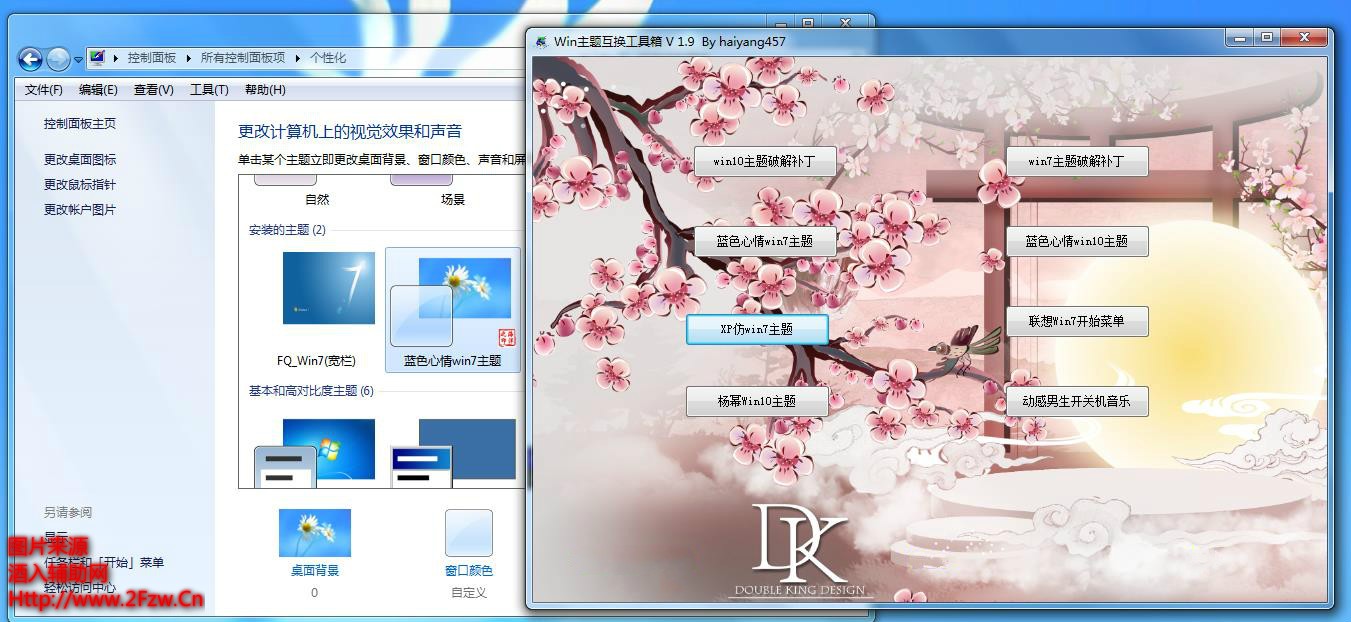
Task: Click the 基本和高对比度主题 (6) group header
Action: 311,391
